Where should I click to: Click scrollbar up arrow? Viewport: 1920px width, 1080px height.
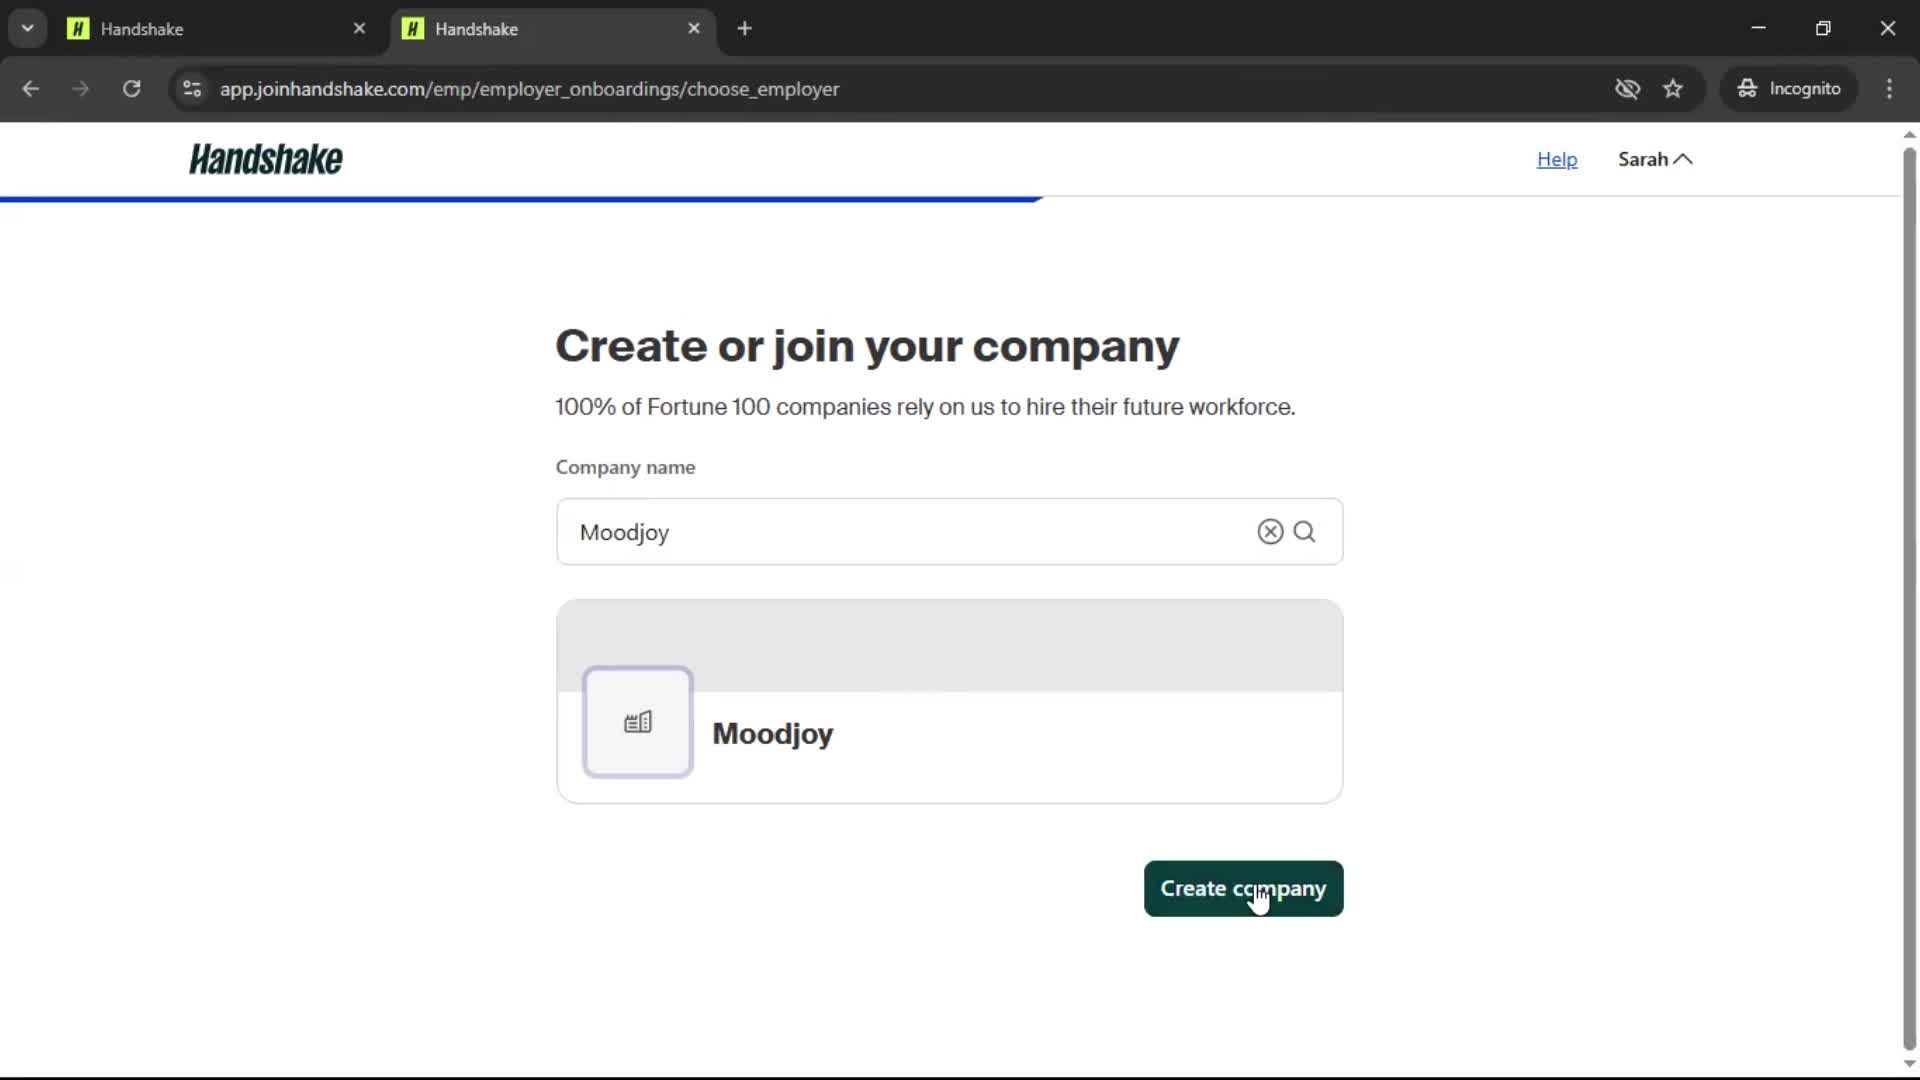[1909, 134]
